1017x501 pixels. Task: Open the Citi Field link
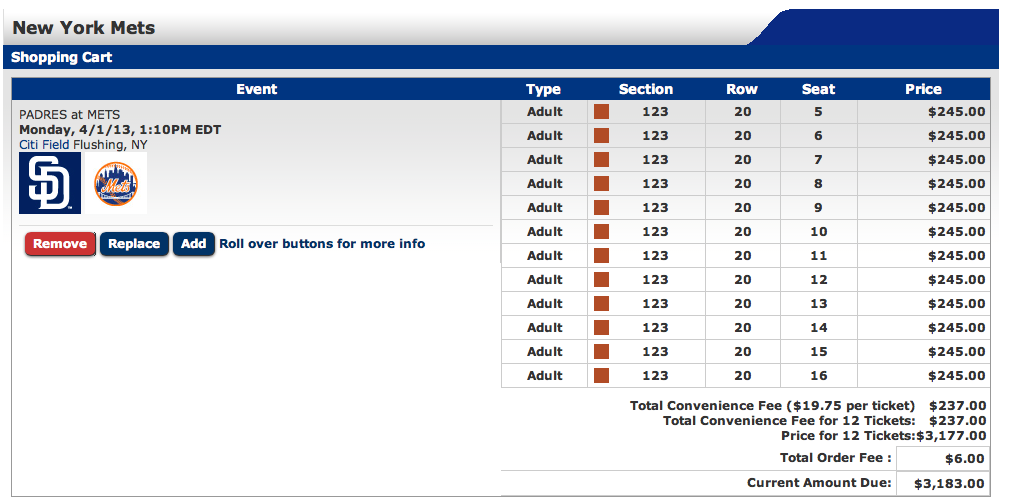click(45, 145)
